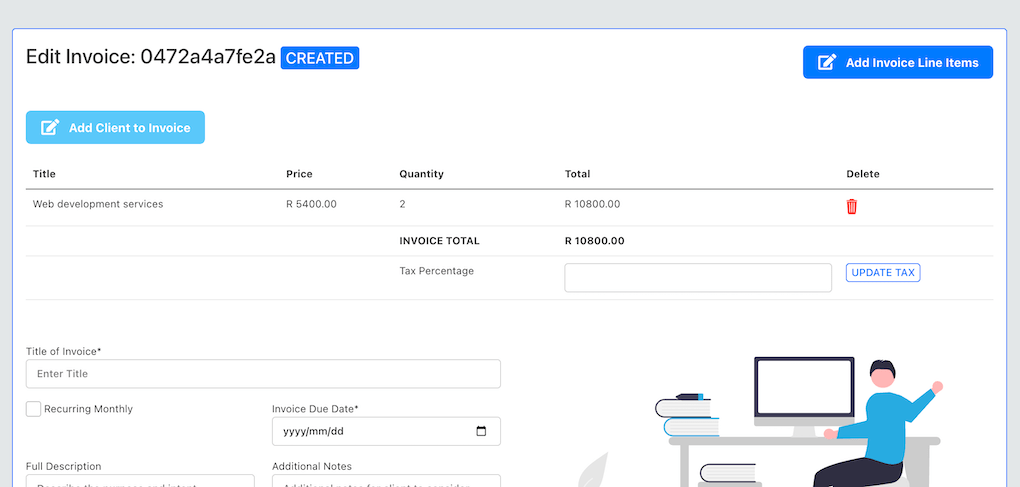Click the 'Total' column header
This screenshot has width=1020, height=487.
[x=578, y=174]
